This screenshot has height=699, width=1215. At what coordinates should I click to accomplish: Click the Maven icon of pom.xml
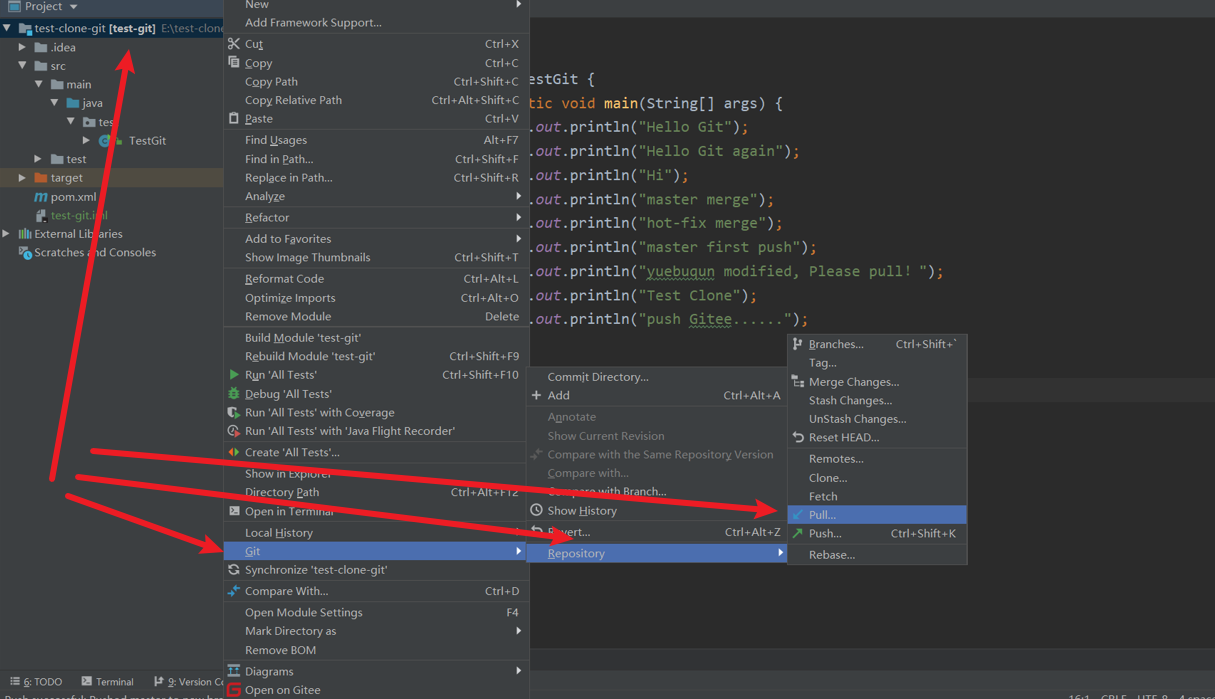[x=40, y=197]
